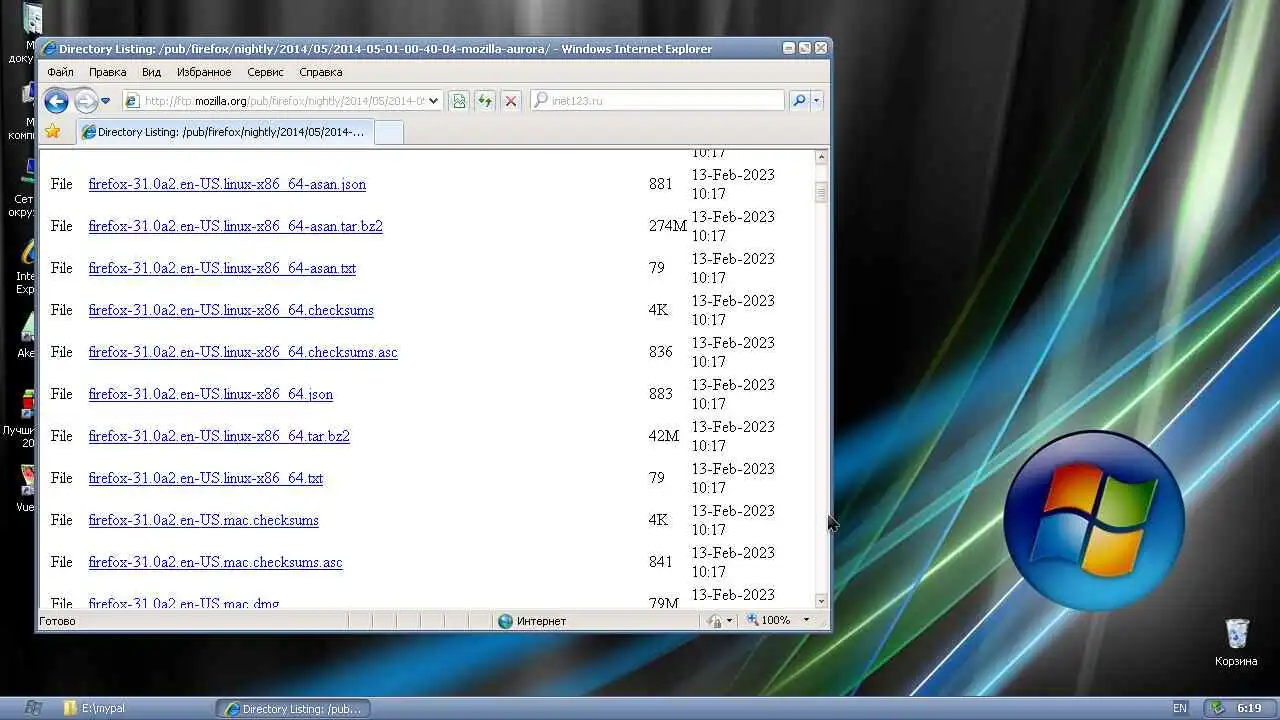1280x720 pixels.
Task: Open the protected mode lock dropdown
Action: tap(720, 621)
